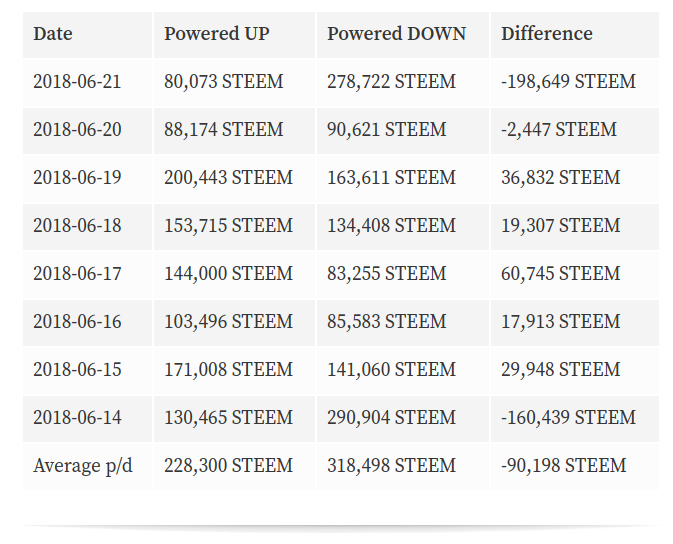Click the Powered UP column header
This screenshot has width=673, height=544.
(217, 34)
